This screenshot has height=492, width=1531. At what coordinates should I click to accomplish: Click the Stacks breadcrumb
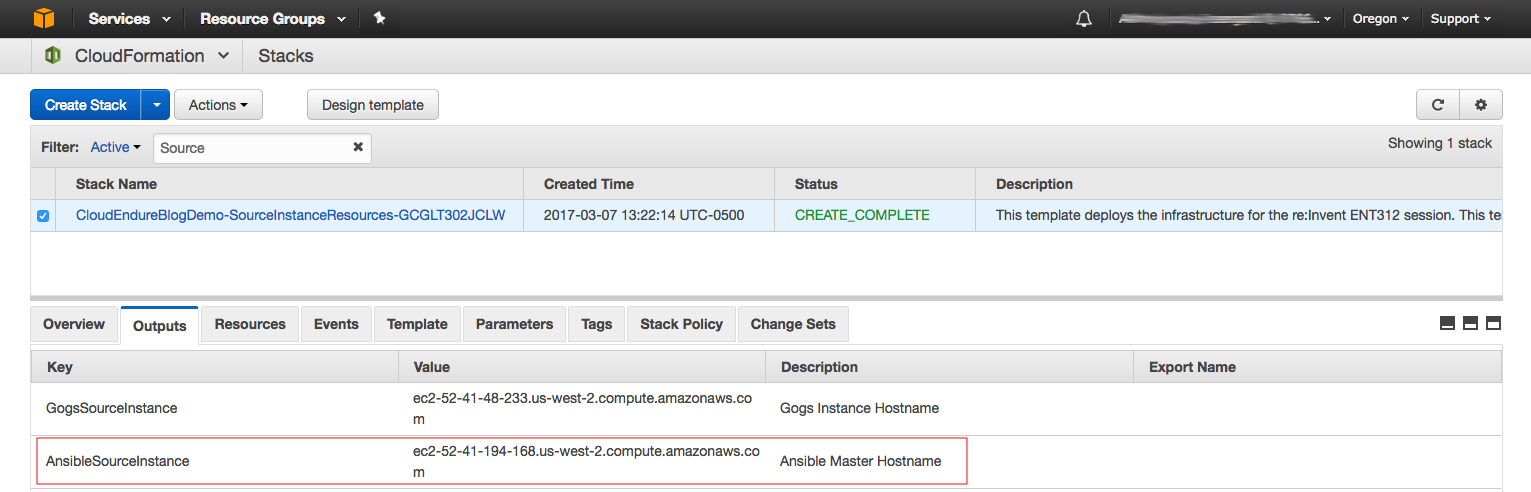point(286,56)
